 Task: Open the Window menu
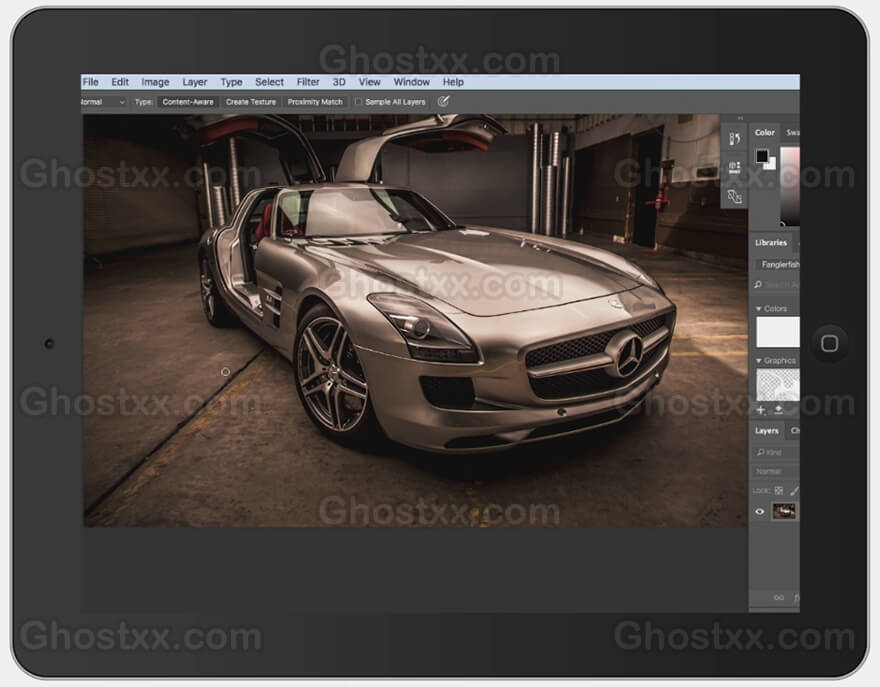point(411,82)
